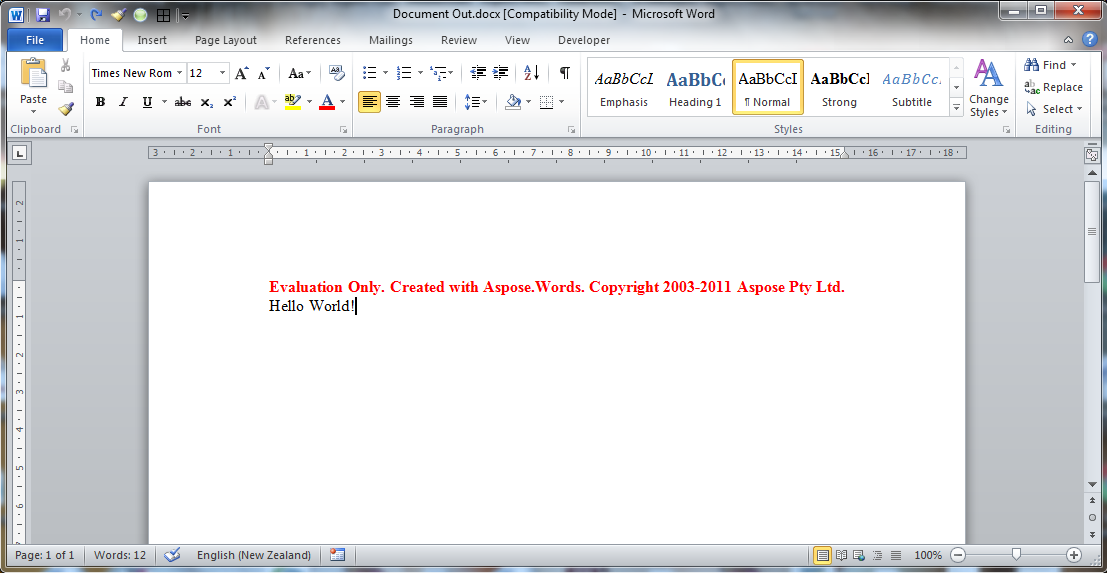
Task: Toggle Print Layout view button
Action: coord(822,555)
